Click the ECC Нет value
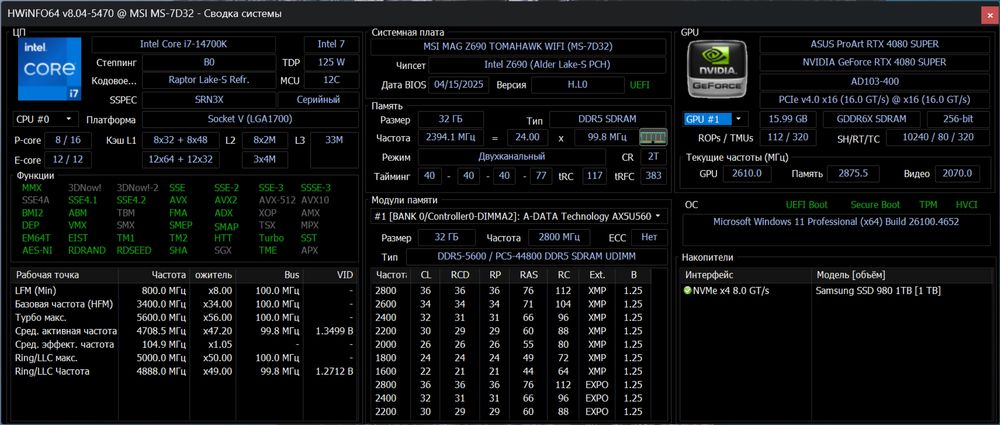The image size is (1000, 425). 649,237
